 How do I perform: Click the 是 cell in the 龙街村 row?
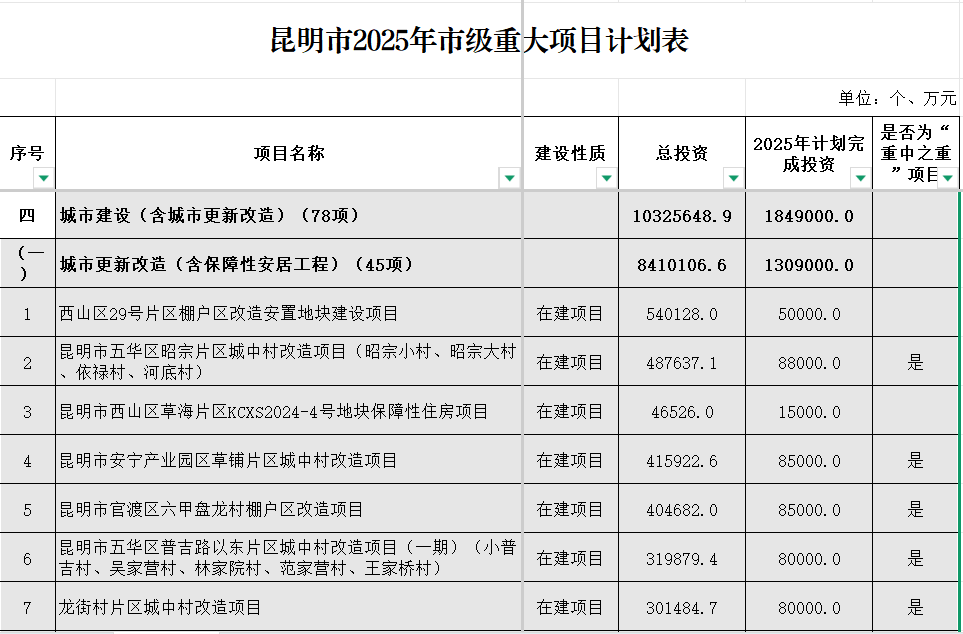pos(915,608)
